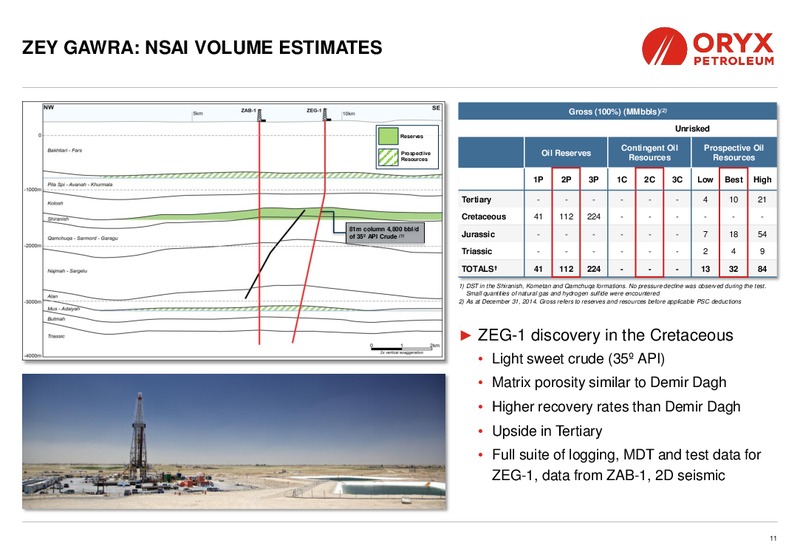Viewport: 800px width, 554px height.
Task: Click the Bakhtiari - Fars formation label
Action: [x=64, y=150]
